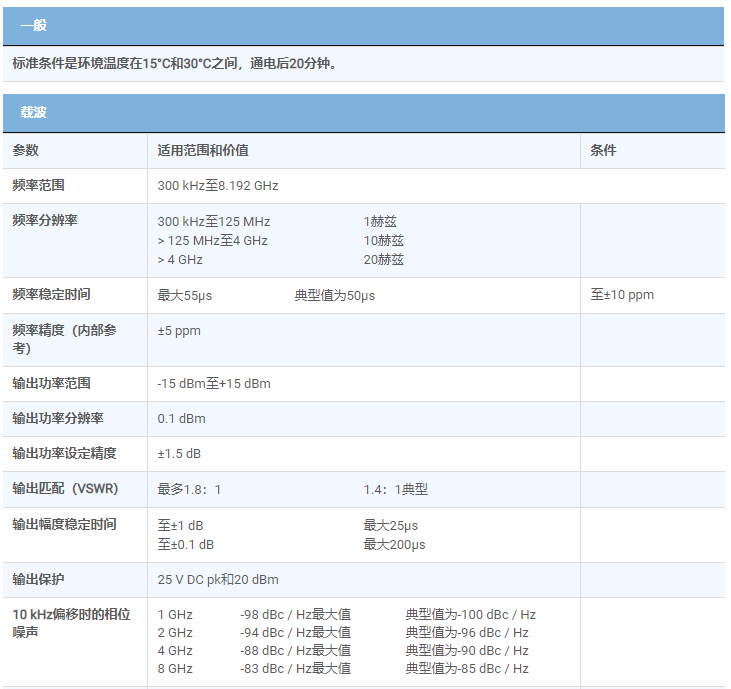
Task: Click the ±5 ppm value
Action: coord(179,331)
